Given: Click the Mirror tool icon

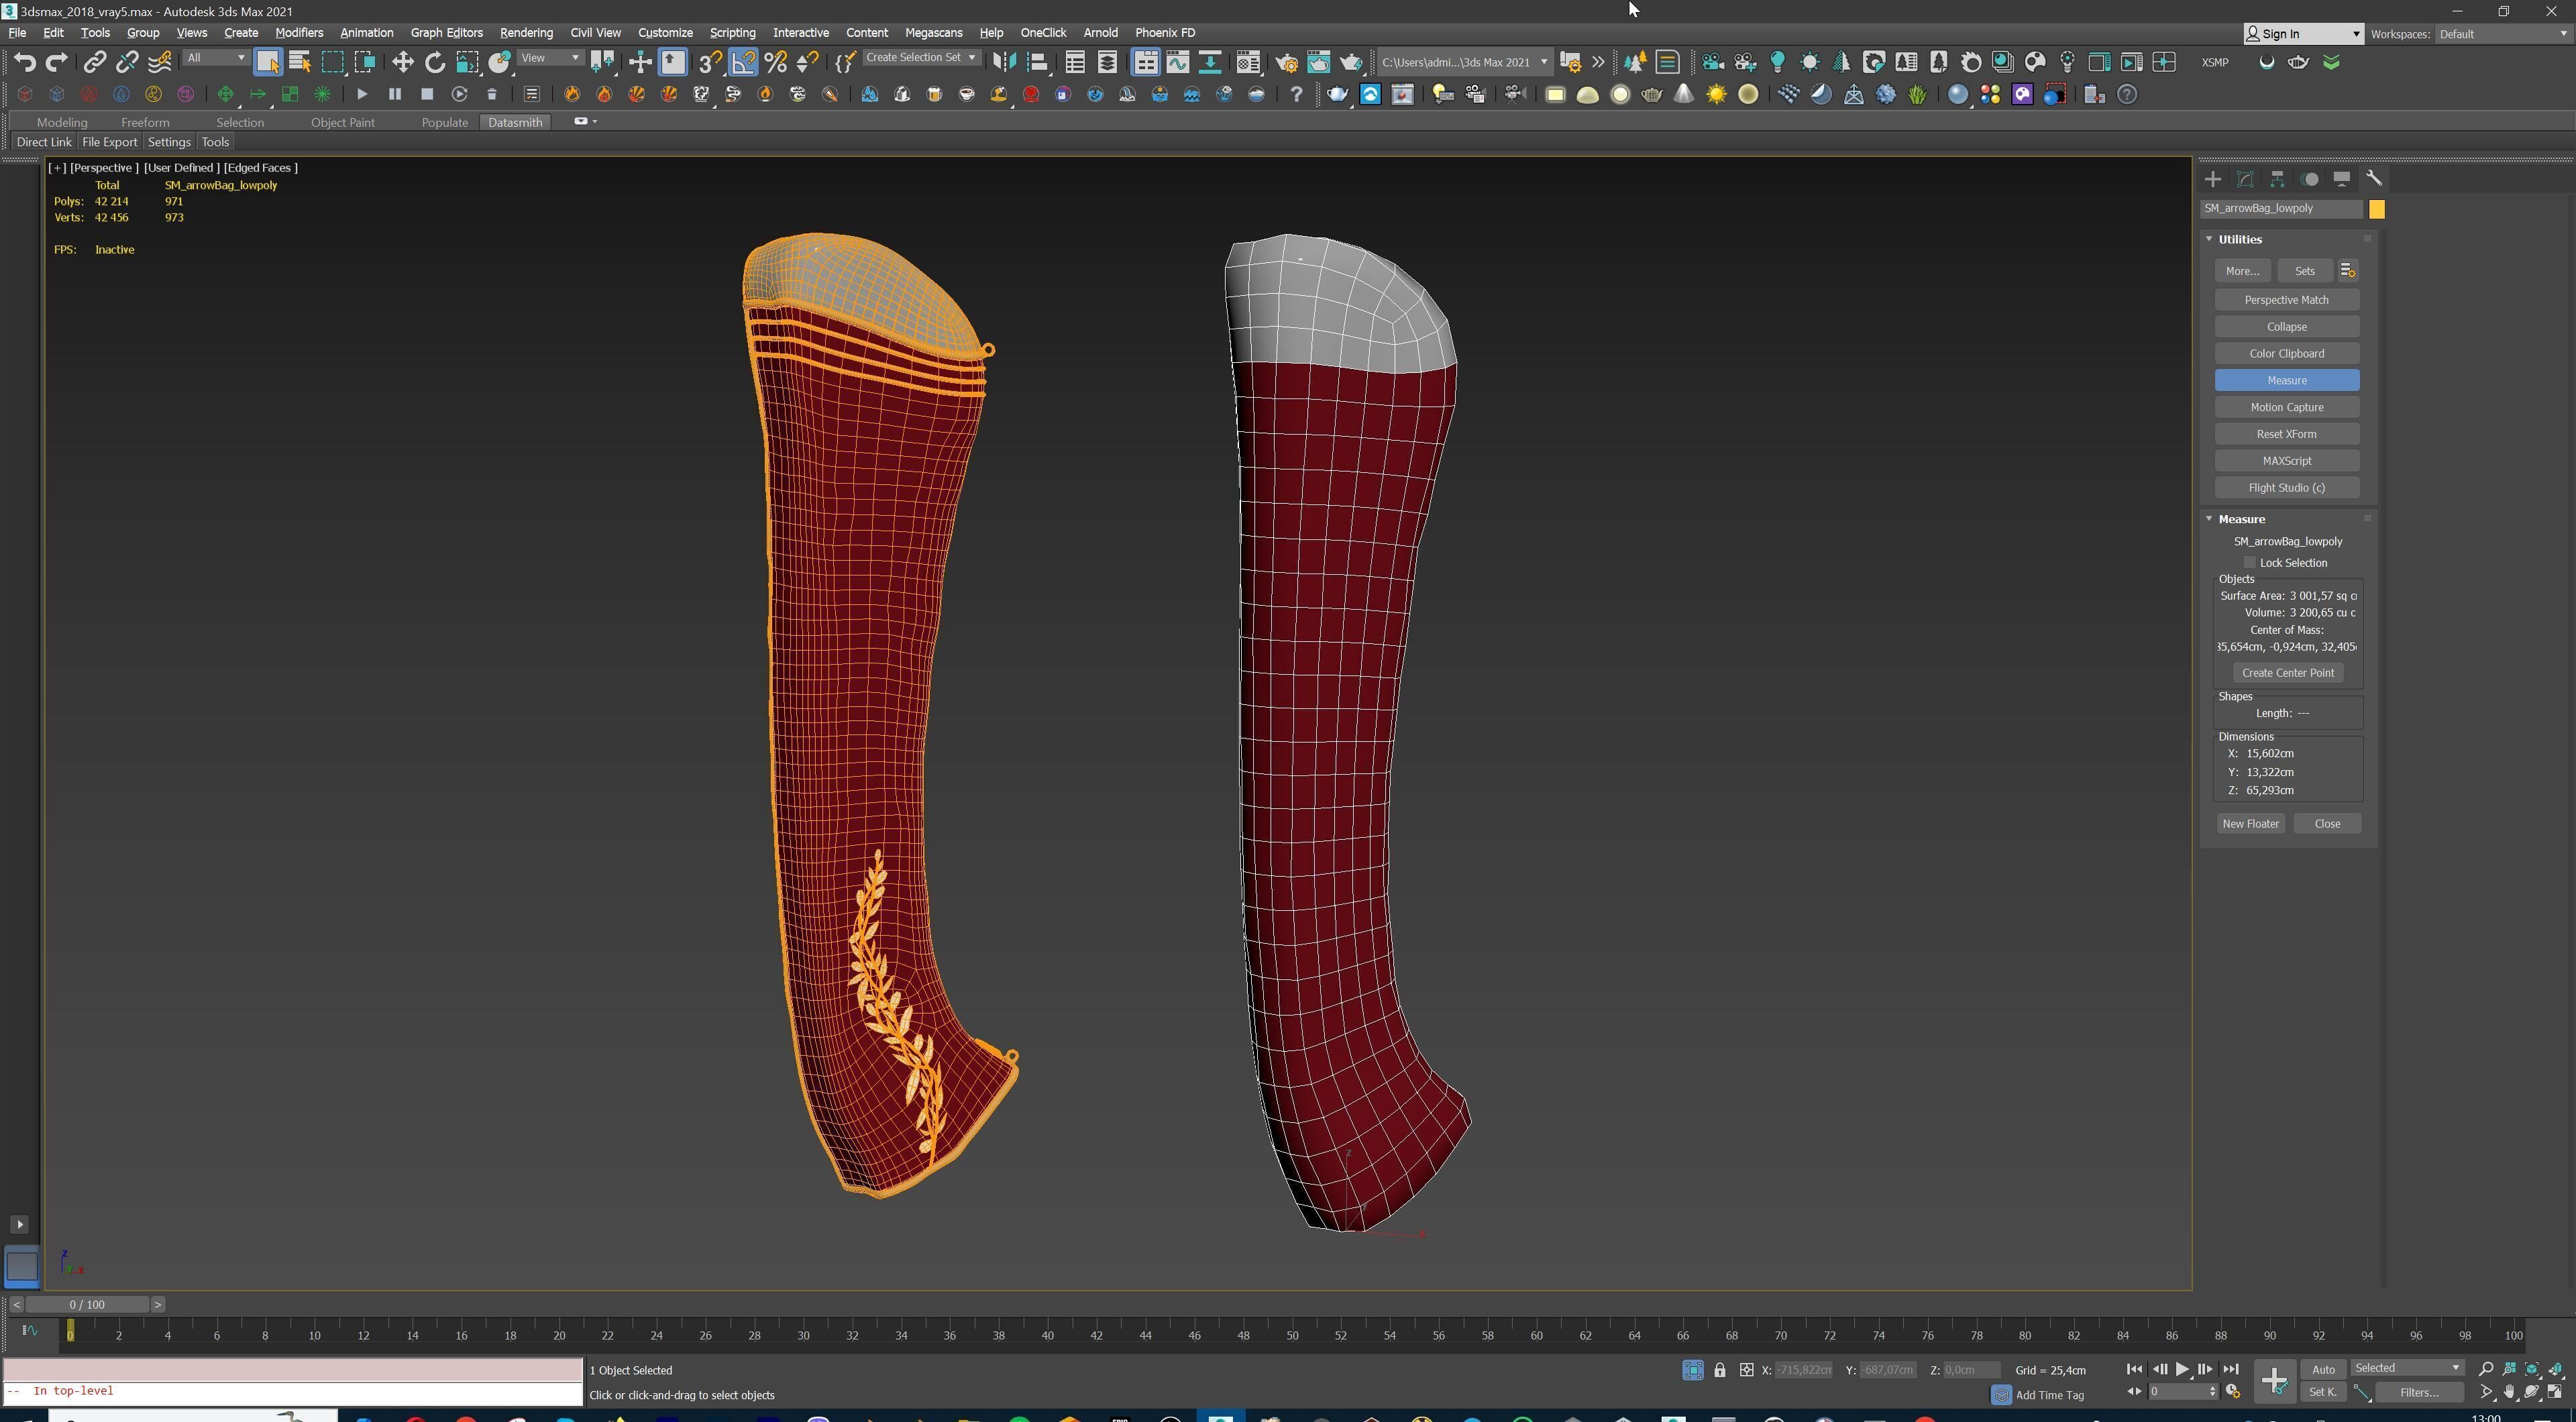Looking at the screenshot, I should click(x=1004, y=62).
